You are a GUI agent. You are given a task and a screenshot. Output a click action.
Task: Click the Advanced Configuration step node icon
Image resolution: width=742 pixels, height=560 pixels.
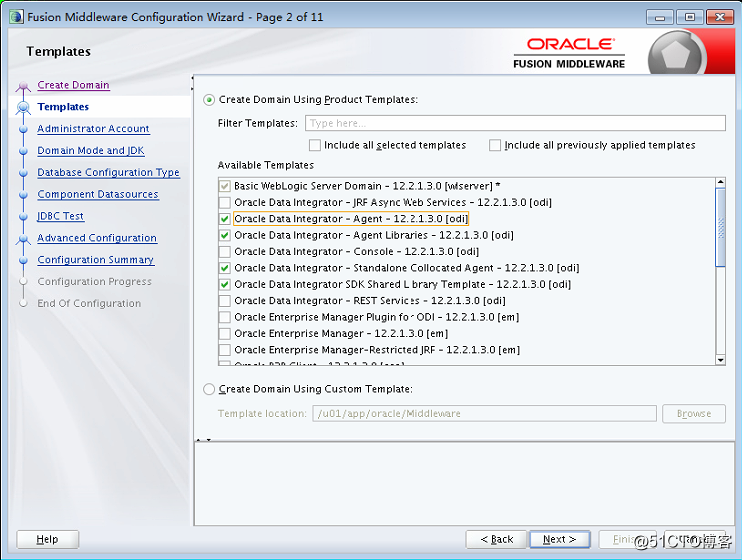(x=23, y=240)
